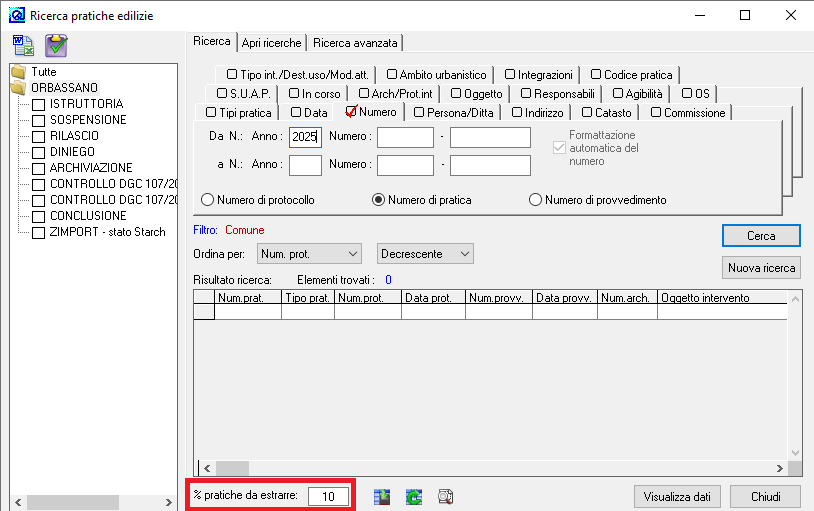The image size is (814, 511).
Task: Select Numero di provvedimento option
Action: point(535,200)
